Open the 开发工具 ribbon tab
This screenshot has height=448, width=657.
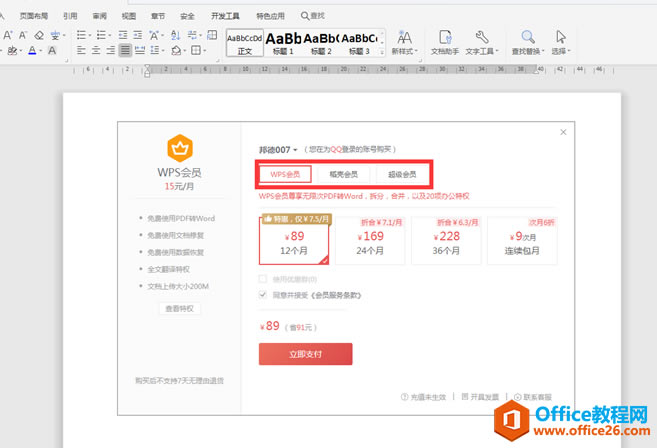point(225,16)
